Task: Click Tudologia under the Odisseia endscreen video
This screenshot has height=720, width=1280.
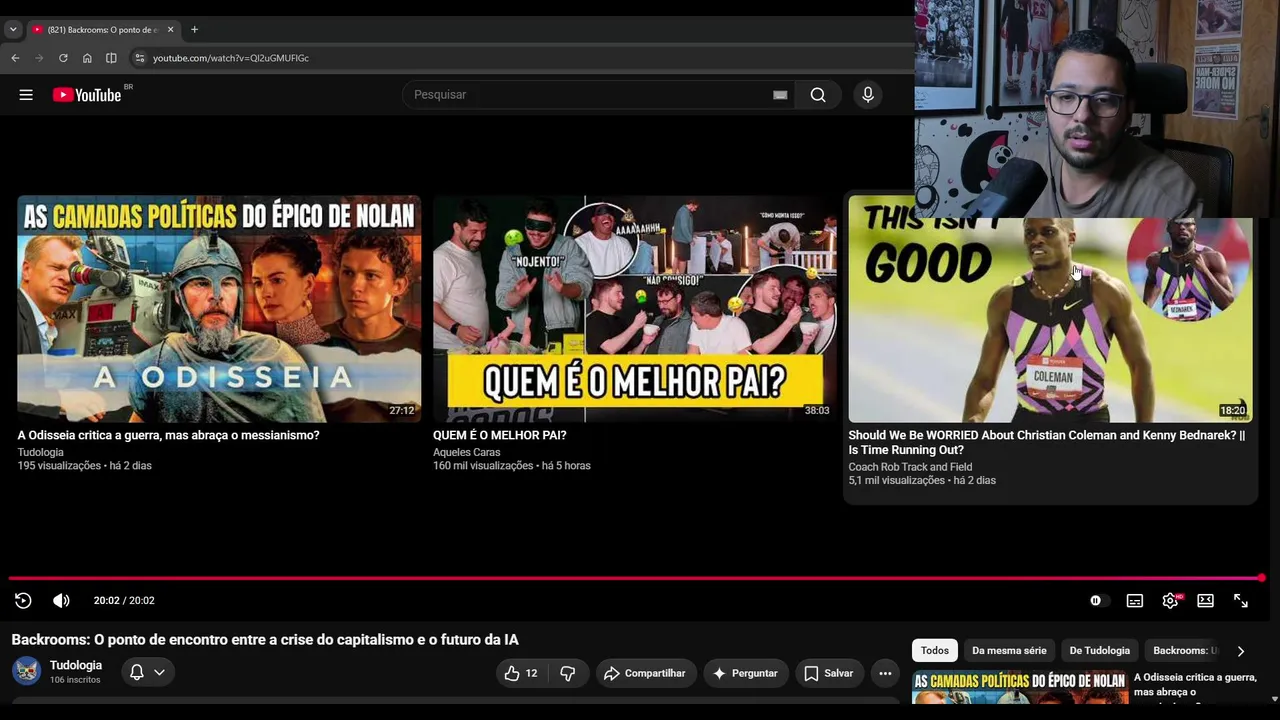Action: 40,452
